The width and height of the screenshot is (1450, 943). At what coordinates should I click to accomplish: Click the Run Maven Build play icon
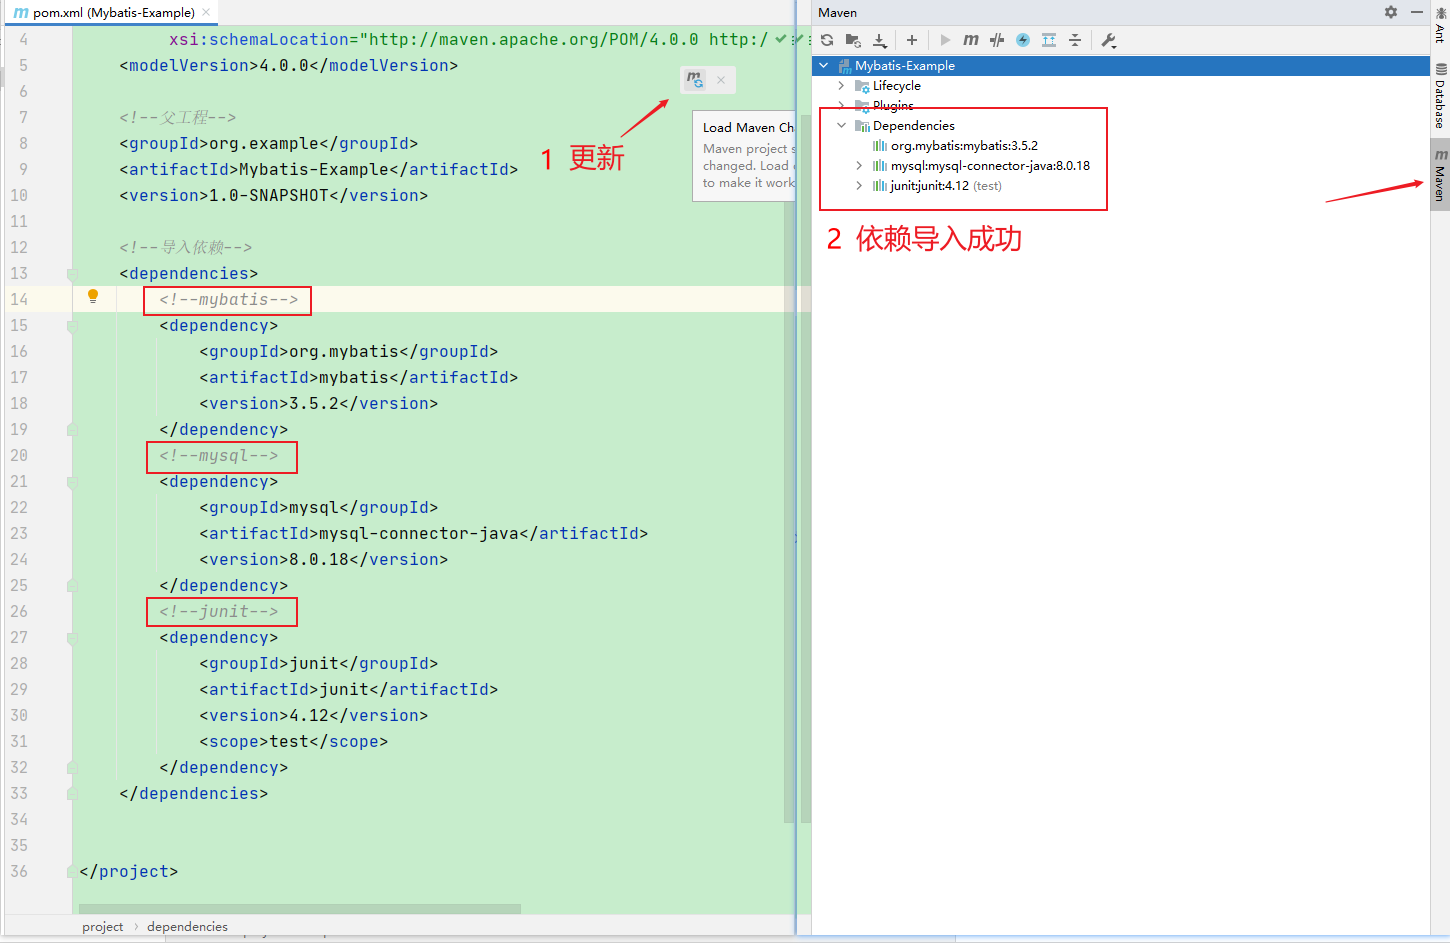[945, 40]
